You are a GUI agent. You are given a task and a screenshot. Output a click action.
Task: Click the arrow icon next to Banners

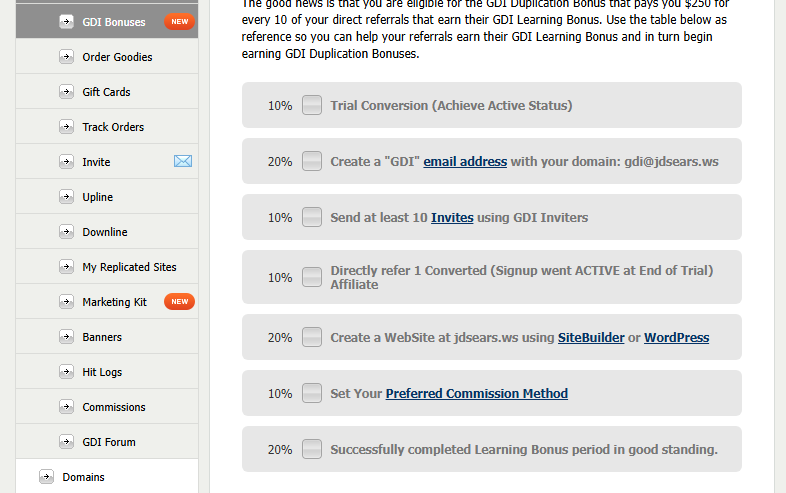pos(66,337)
